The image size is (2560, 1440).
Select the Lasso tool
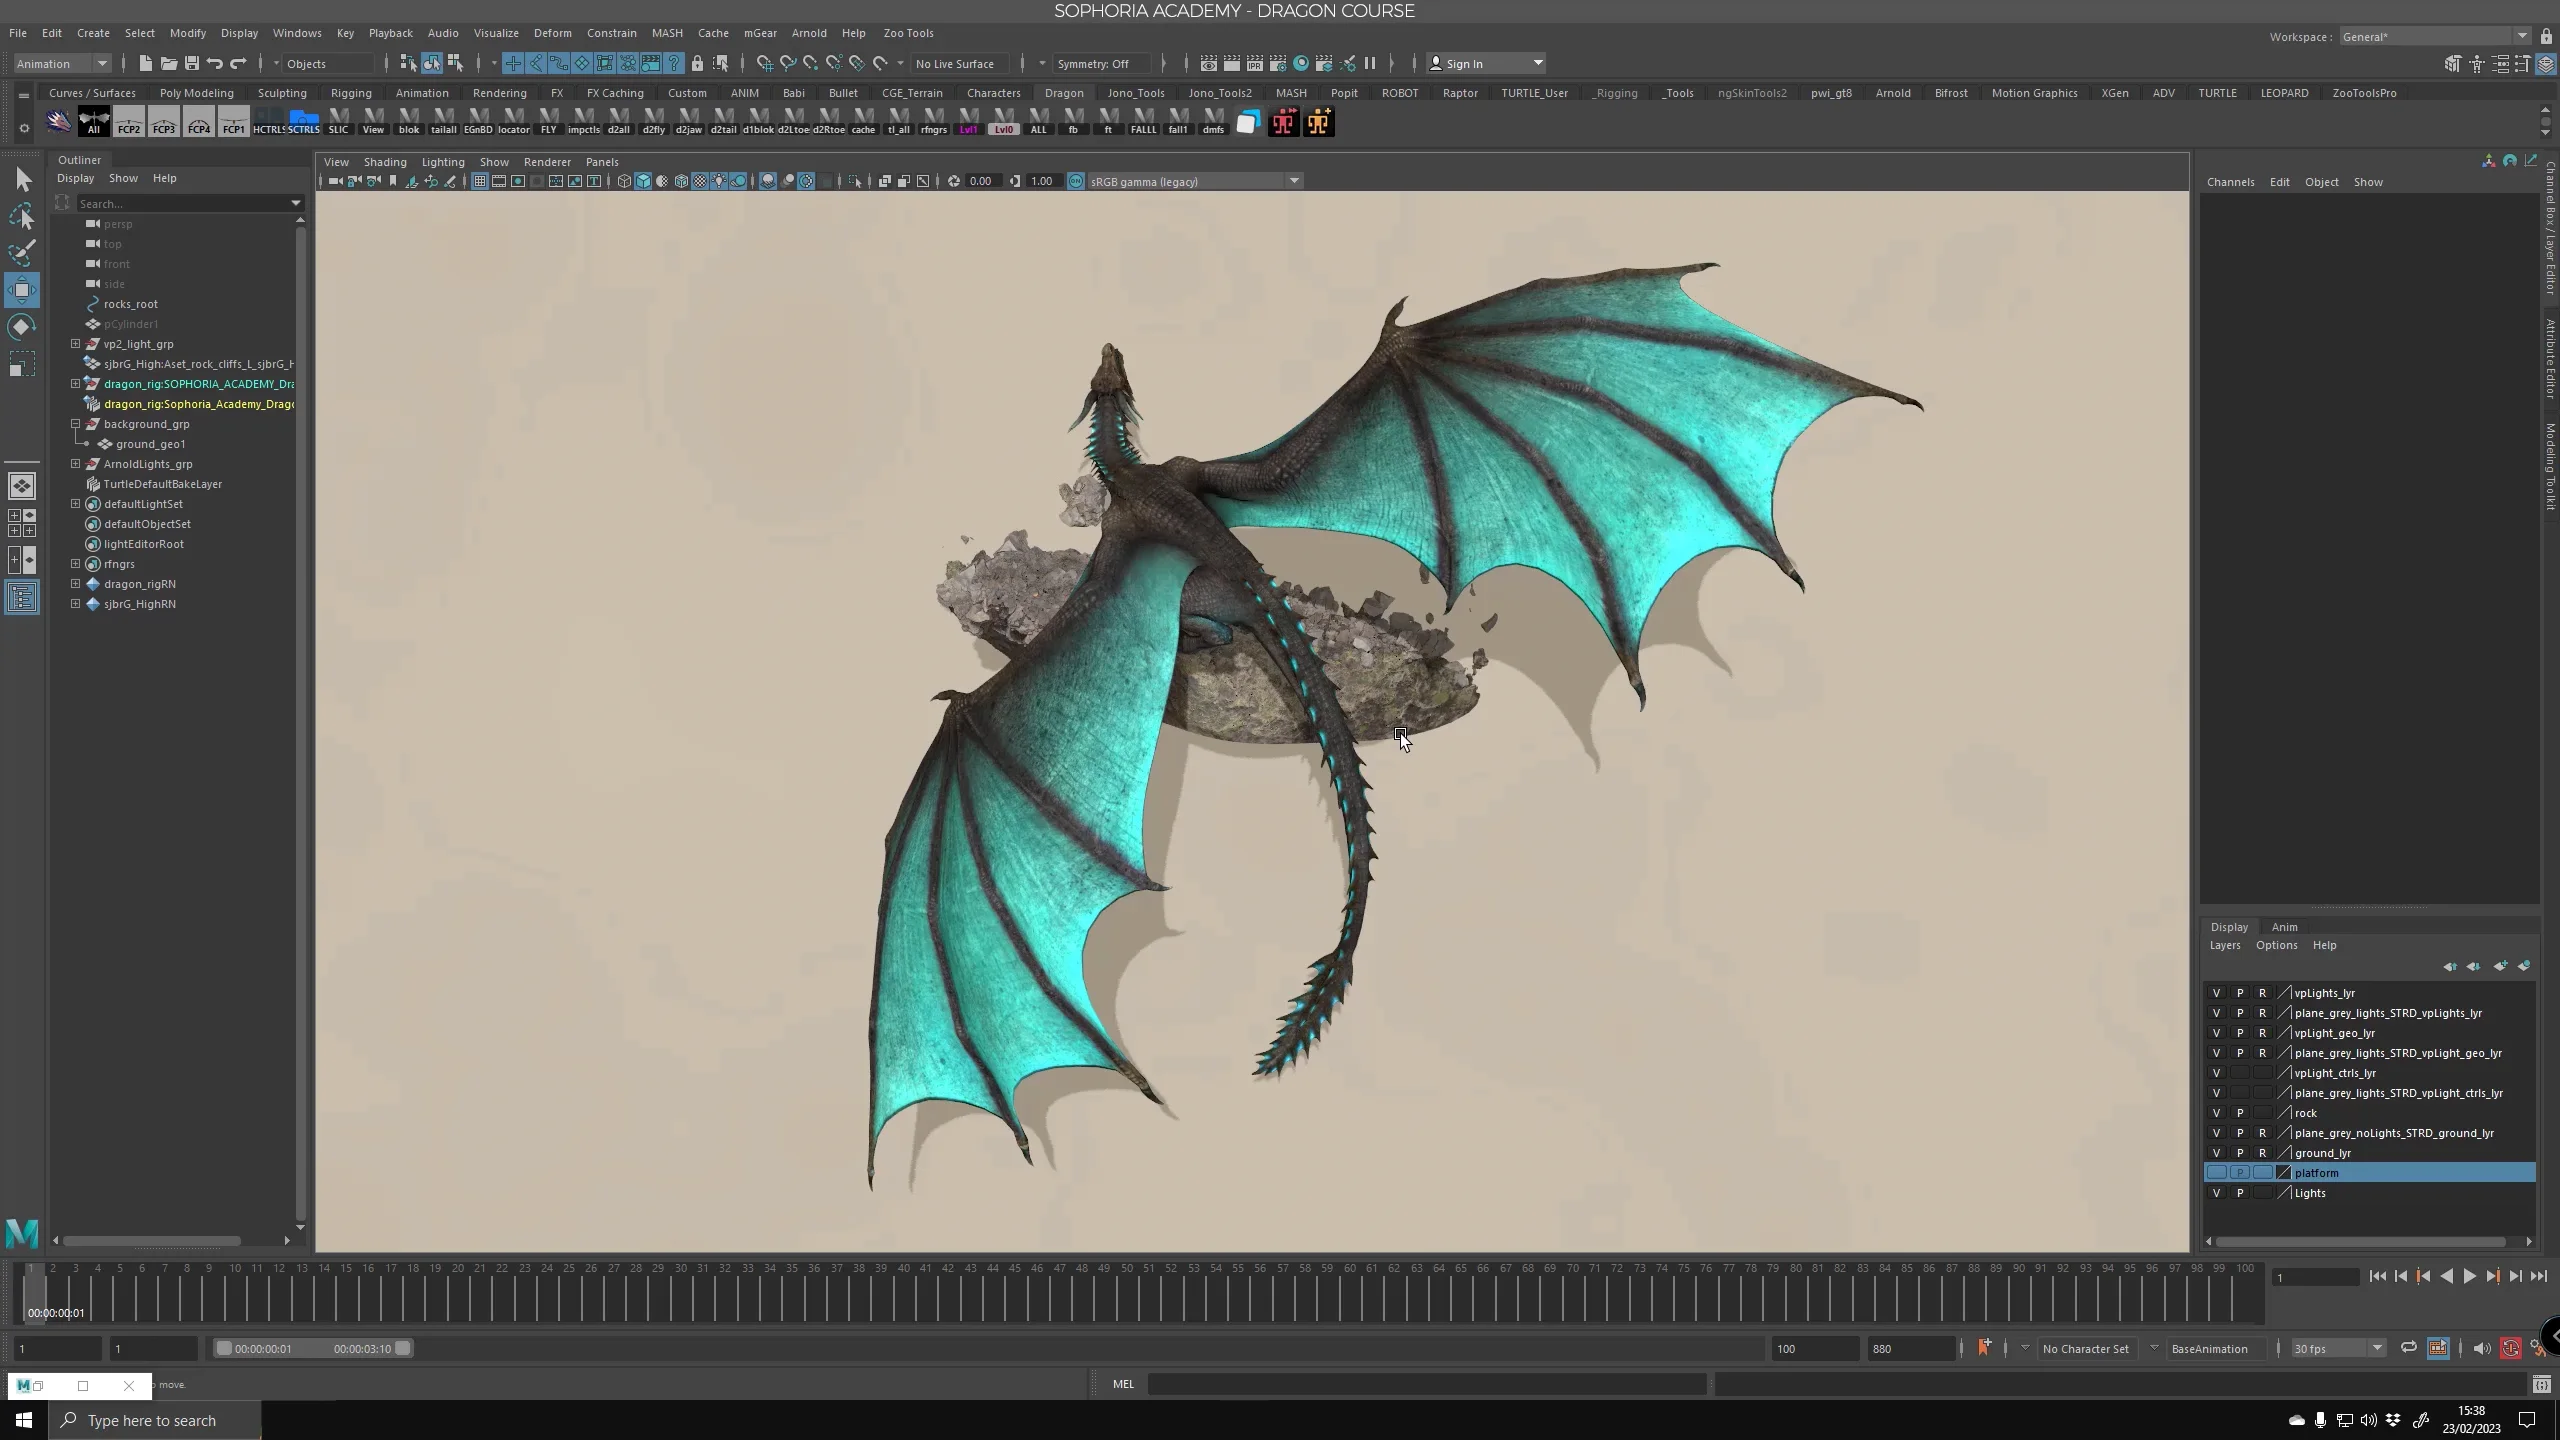[x=23, y=217]
